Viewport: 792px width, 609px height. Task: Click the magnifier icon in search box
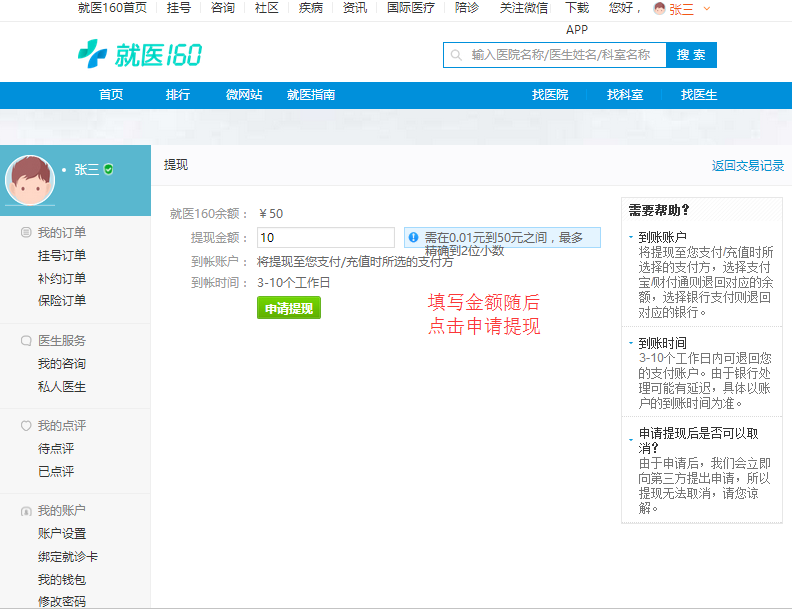(457, 55)
